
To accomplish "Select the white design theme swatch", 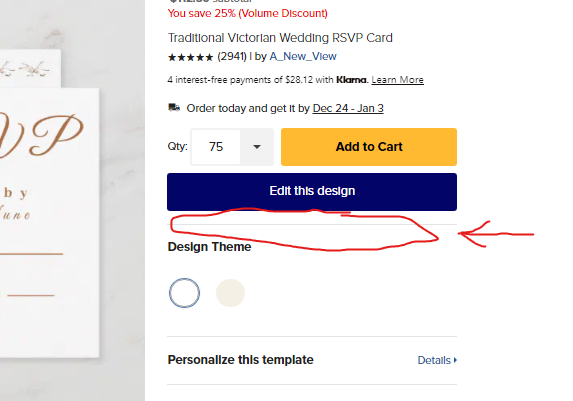I will click(x=184, y=293).
